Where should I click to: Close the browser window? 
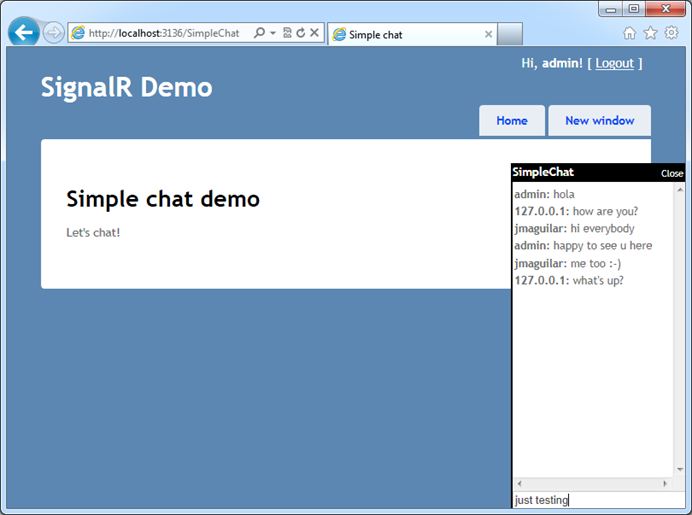(x=666, y=9)
